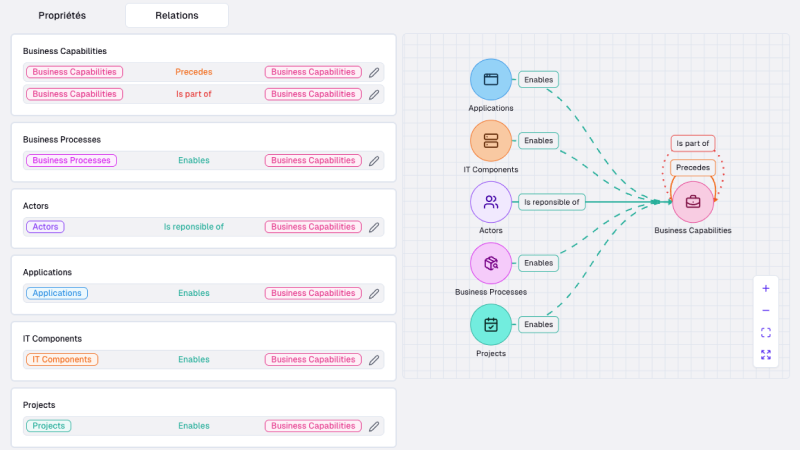Edit the Actors 'Is reponsible of' relation

[374, 227]
